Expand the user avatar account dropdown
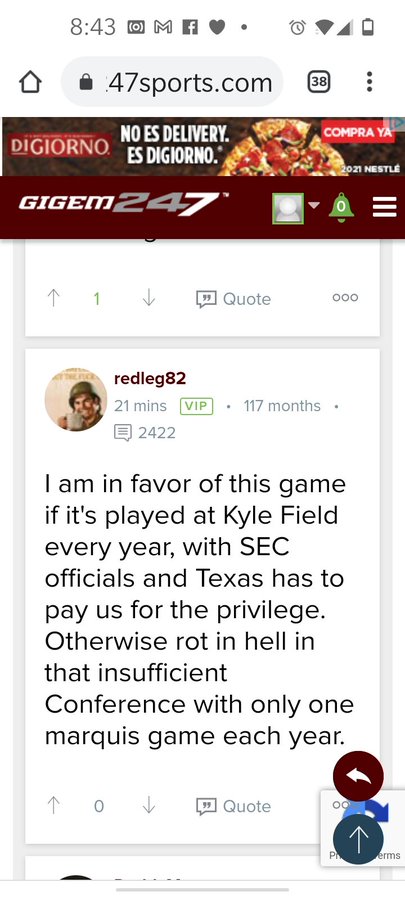 (296, 208)
